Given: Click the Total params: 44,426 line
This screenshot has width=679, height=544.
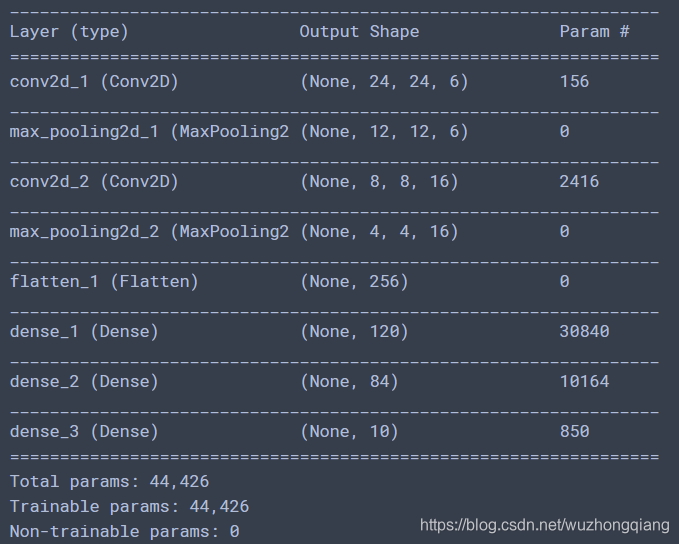Looking at the screenshot, I should click(x=109, y=482).
